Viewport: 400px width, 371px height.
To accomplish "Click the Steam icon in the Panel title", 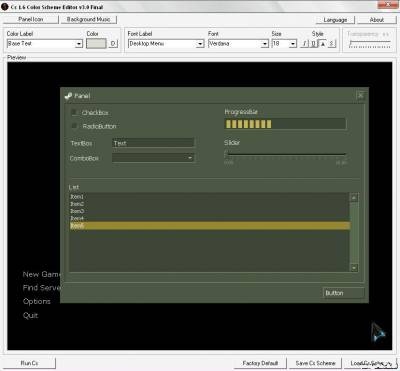I will click(x=68, y=96).
